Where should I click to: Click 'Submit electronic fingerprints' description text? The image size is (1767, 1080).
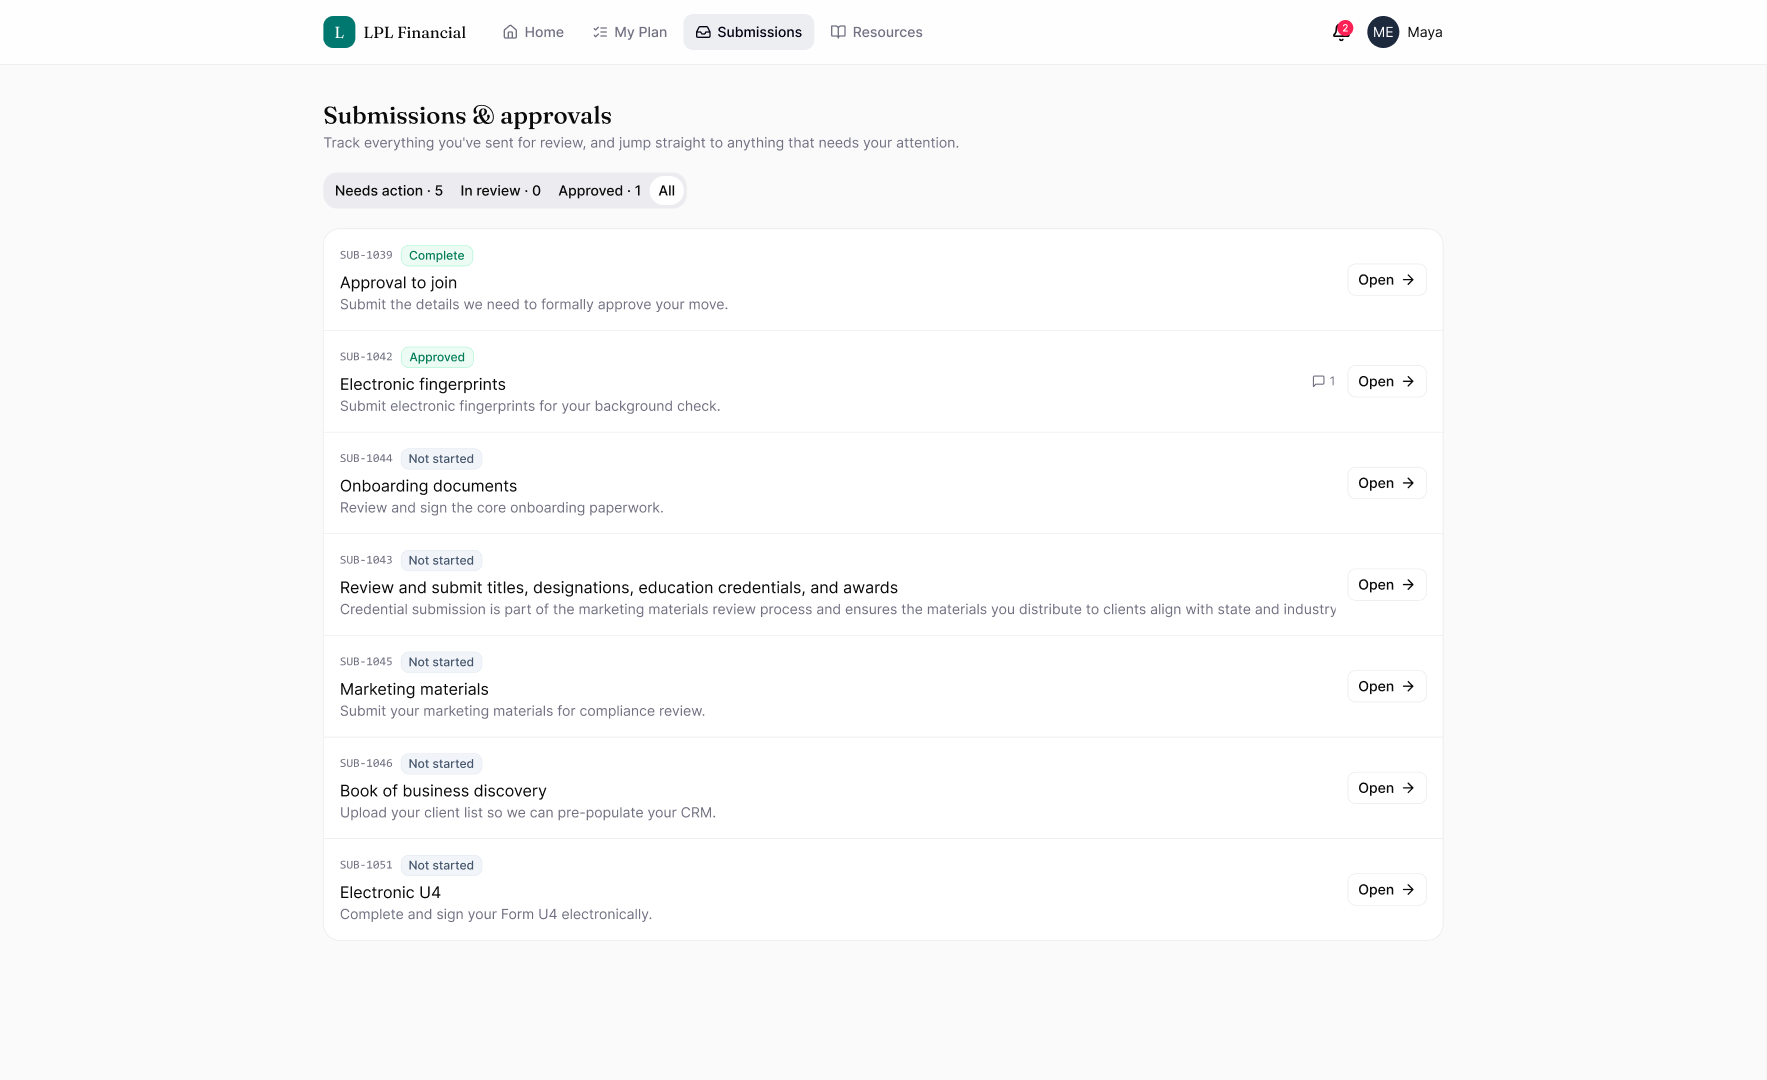click(x=530, y=406)
